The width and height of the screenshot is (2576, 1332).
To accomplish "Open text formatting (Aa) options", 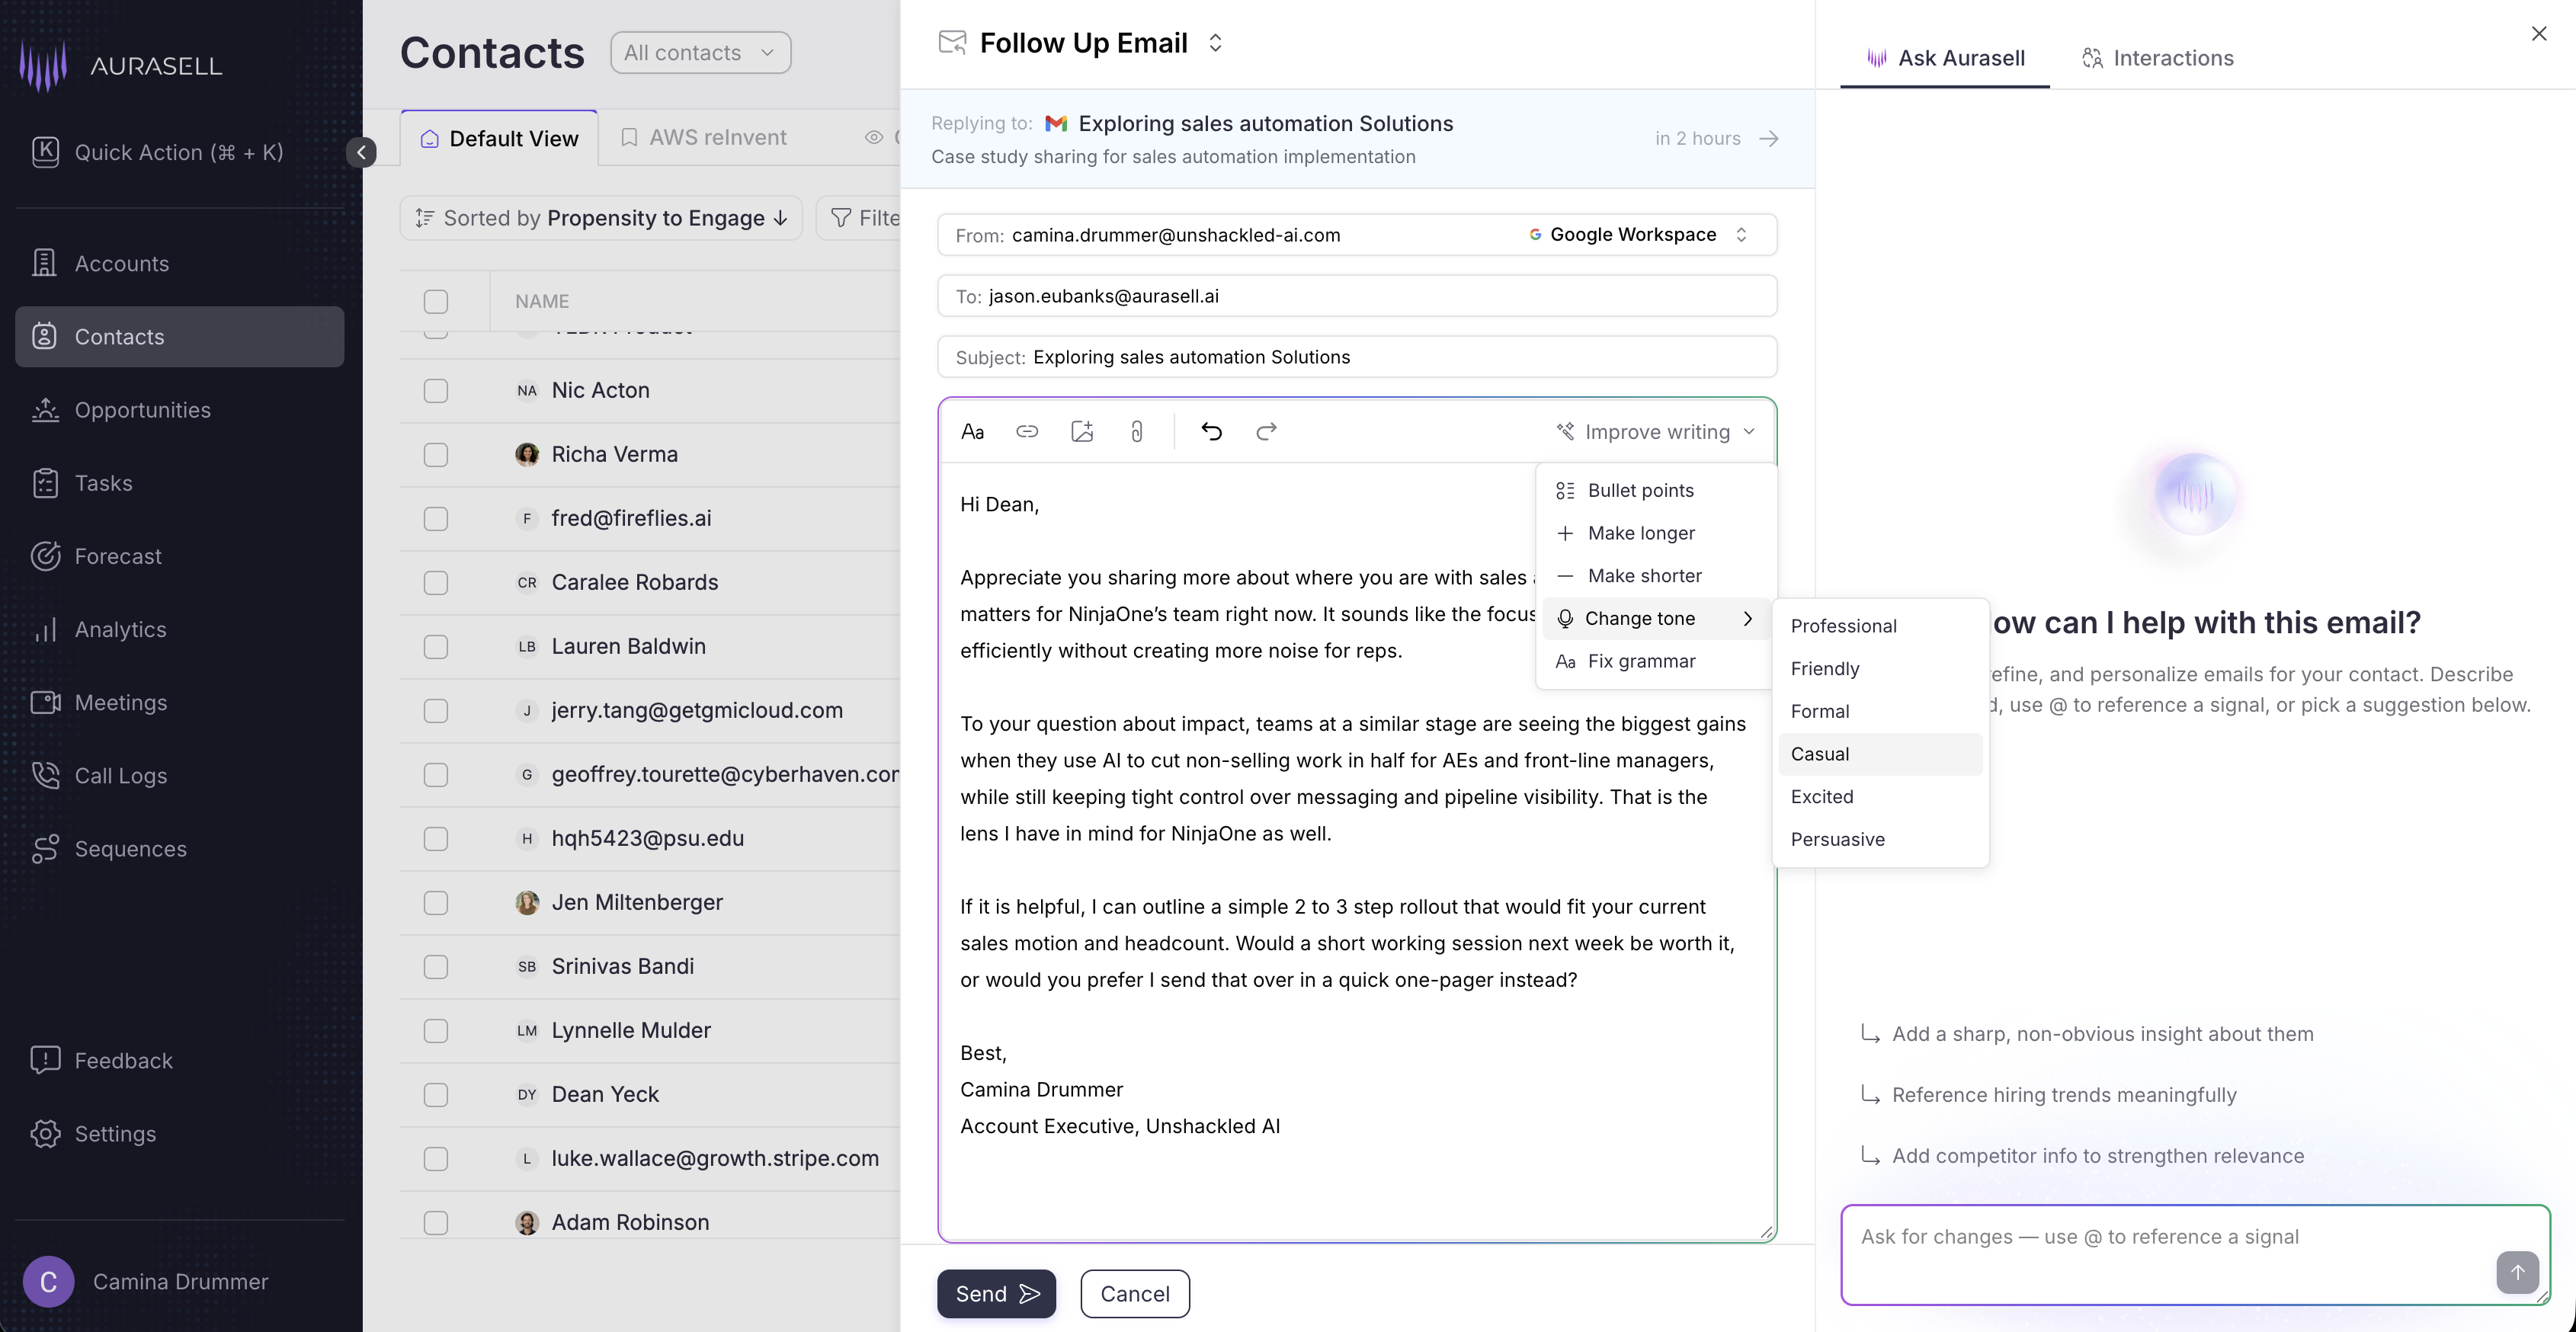I will pyautogui.click(x=972, y=431).
